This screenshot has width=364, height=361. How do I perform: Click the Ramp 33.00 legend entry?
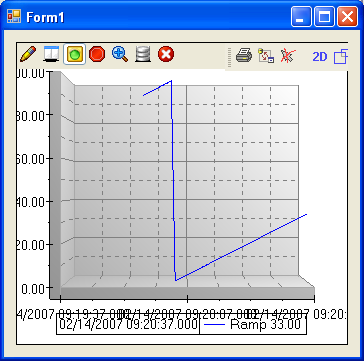click(253, 324)
